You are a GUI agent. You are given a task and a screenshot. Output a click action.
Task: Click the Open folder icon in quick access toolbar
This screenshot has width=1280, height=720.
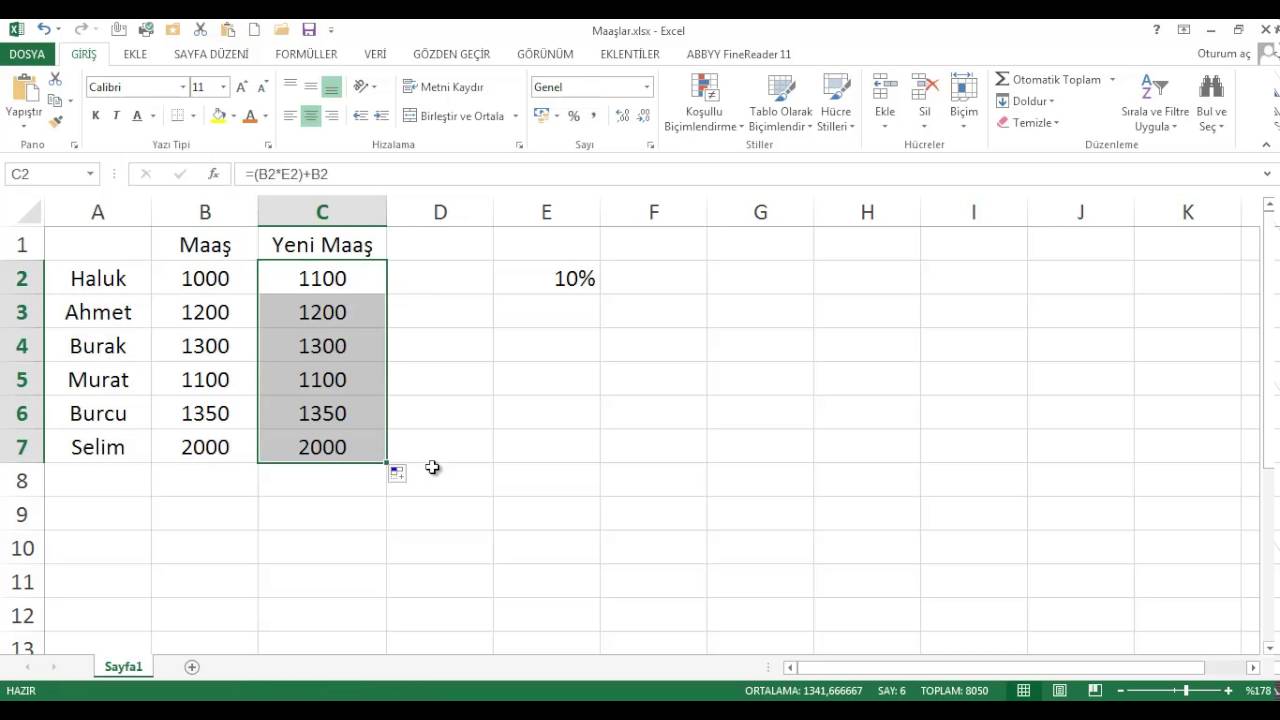coord(282,30)
